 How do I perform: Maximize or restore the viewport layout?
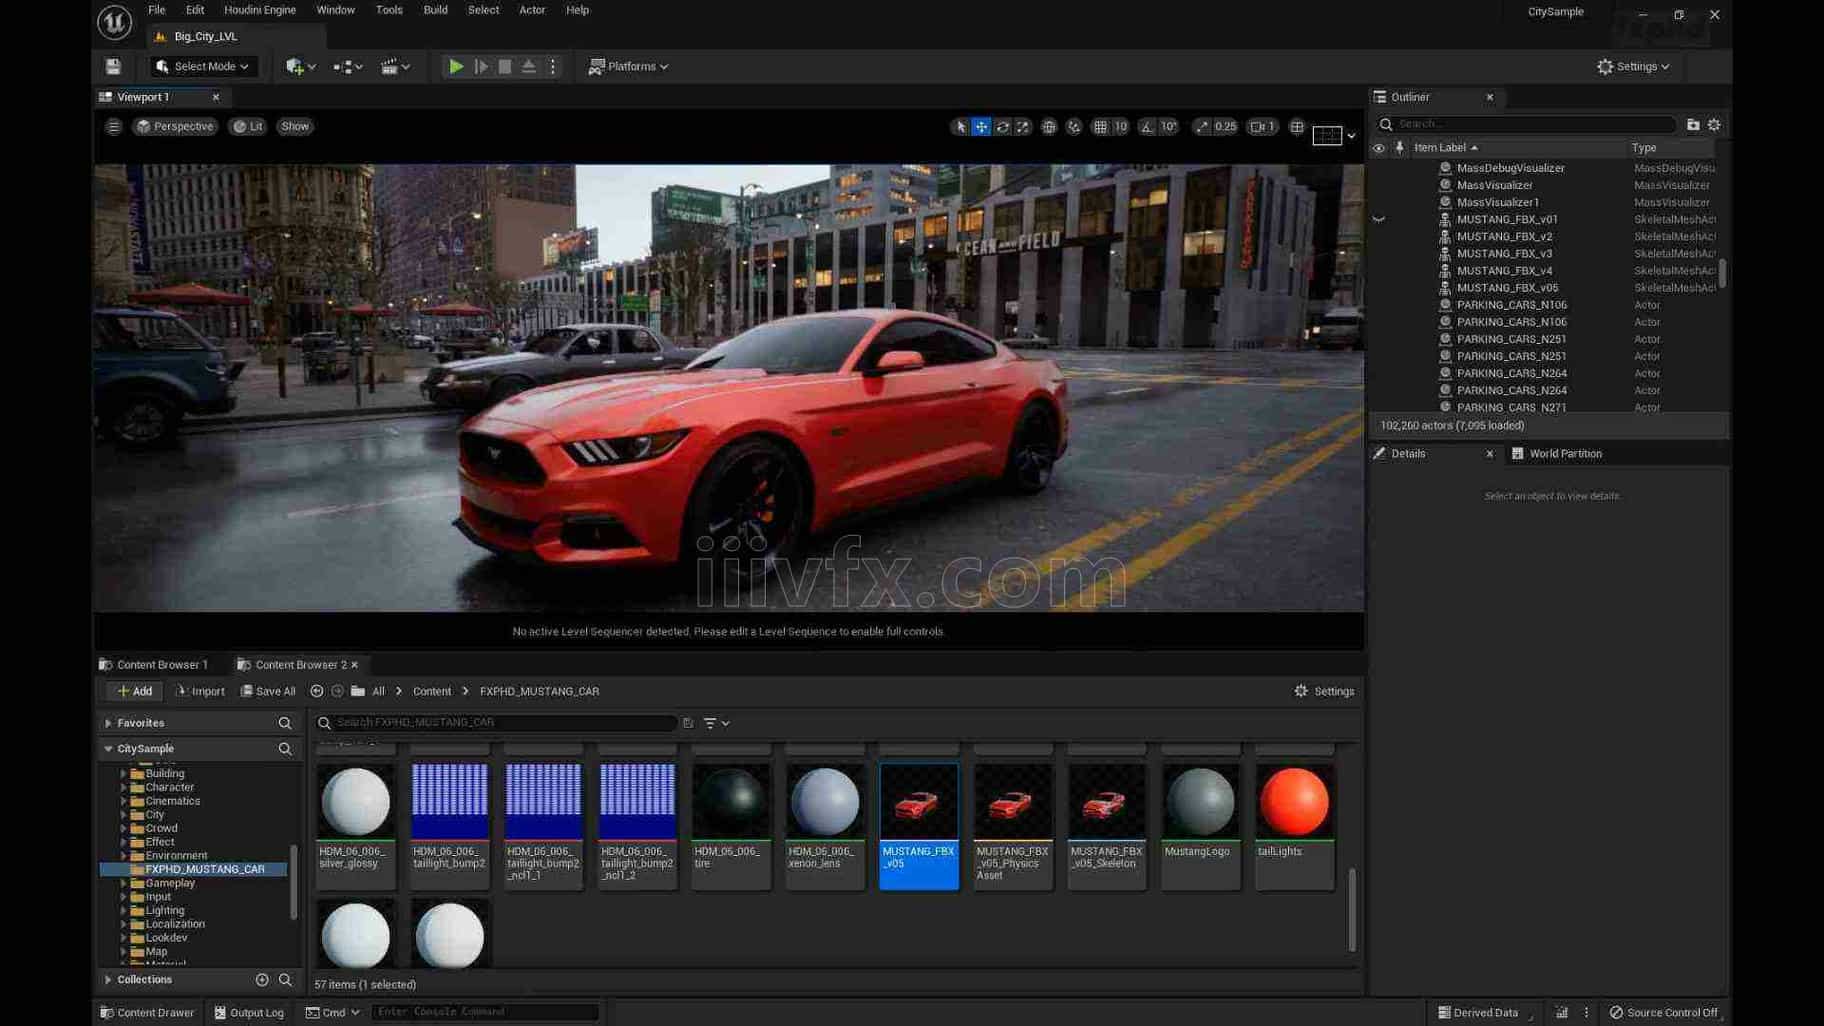pos(1297,127)
